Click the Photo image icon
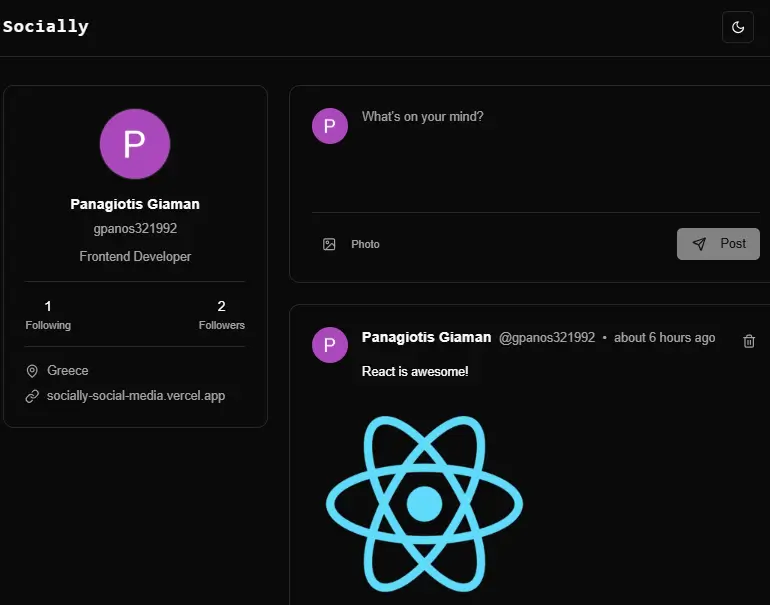The width and height of the screenshot is (770, 605). pyautogui.click(x=329, y=244)
